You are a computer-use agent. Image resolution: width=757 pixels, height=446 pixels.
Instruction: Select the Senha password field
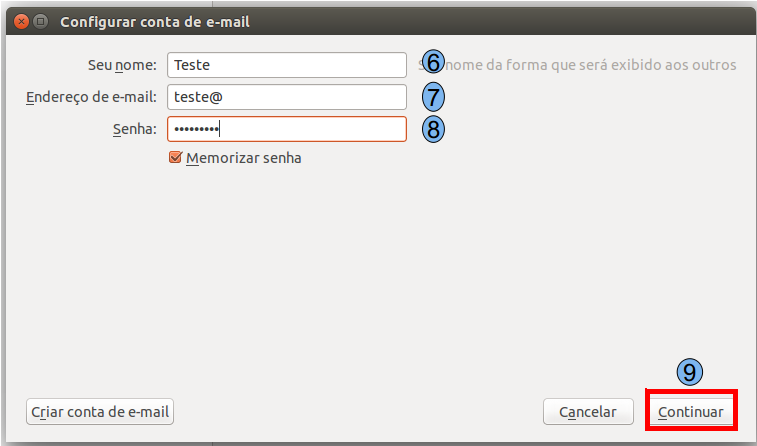click(287, 129)
